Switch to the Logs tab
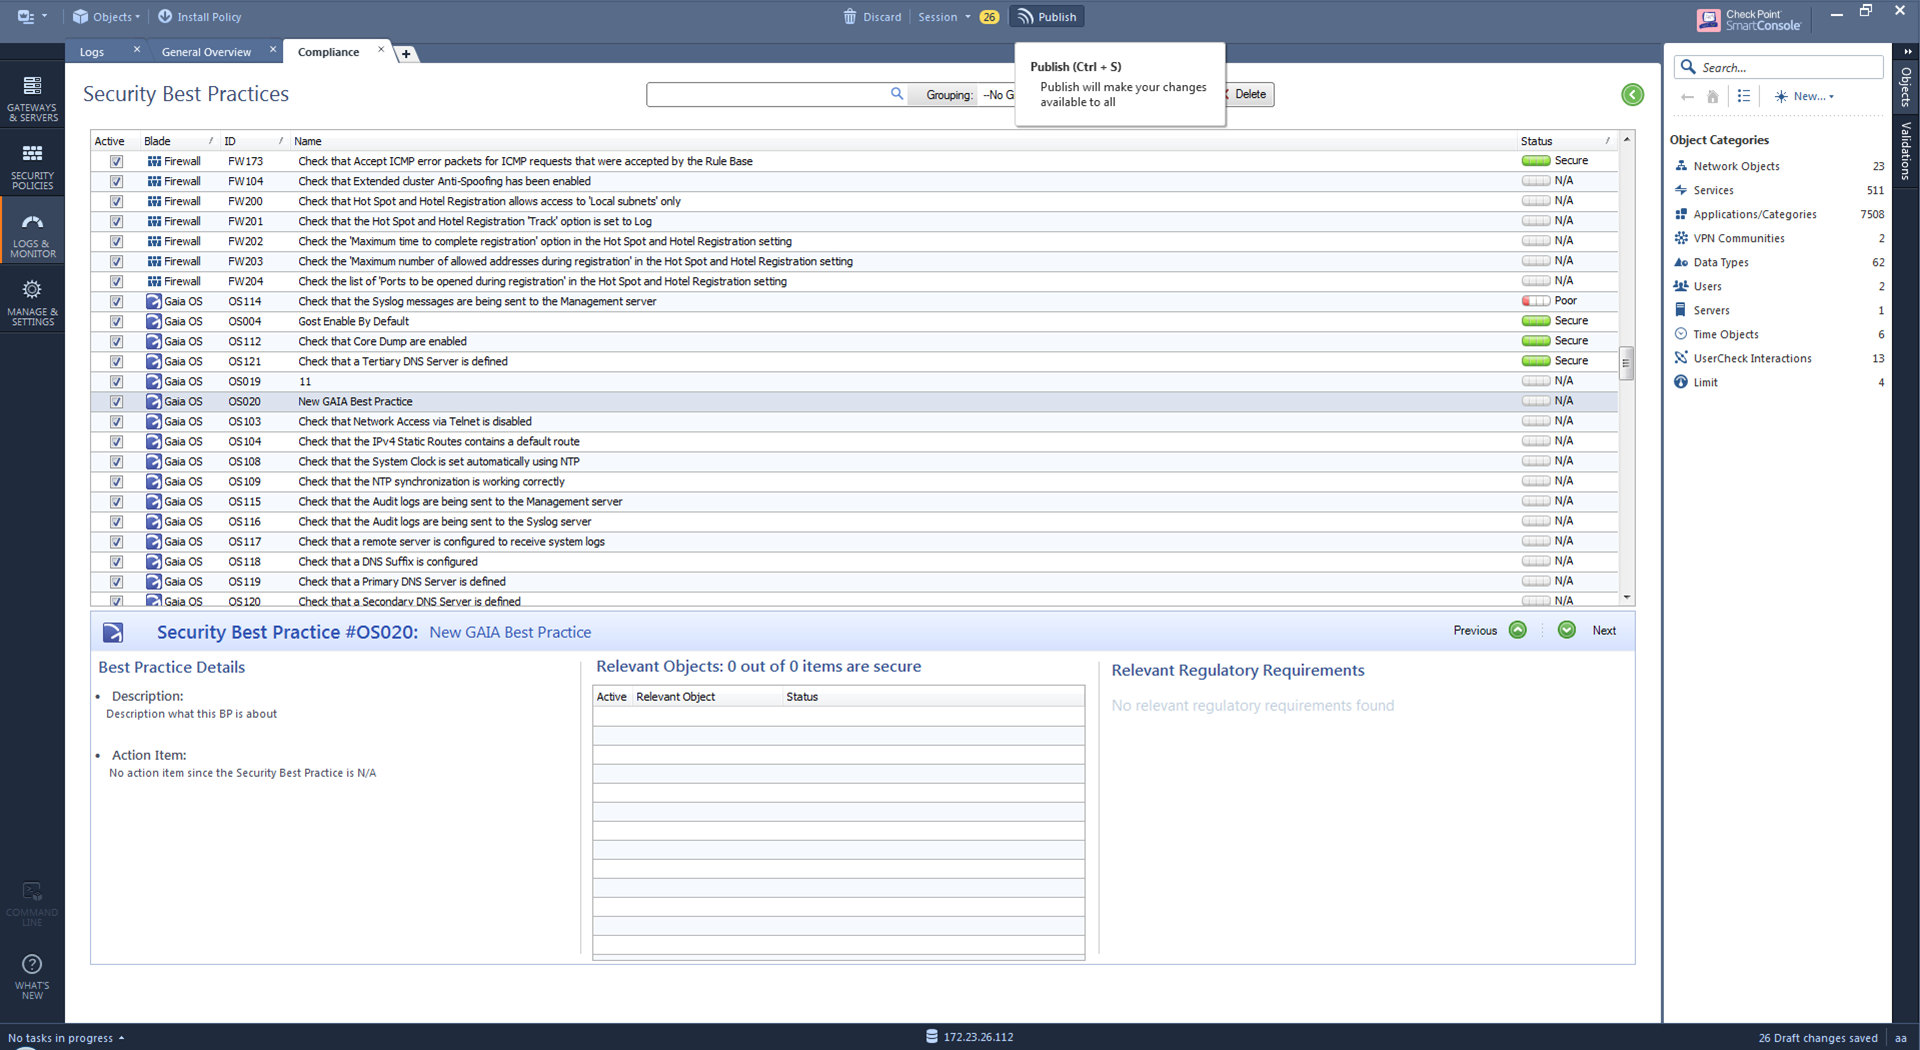This screenshot has width=1920, height=1050. point(92,51)
